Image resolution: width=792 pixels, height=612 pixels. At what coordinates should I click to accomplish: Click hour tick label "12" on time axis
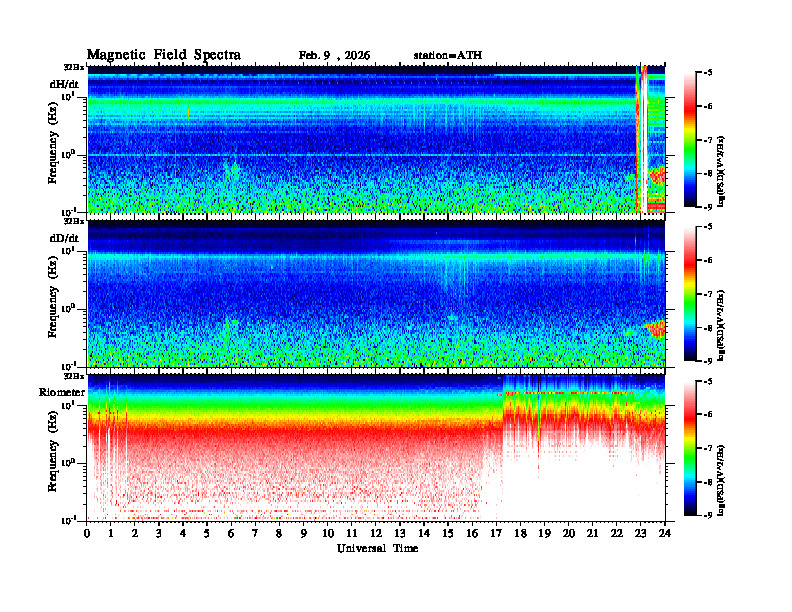(x=376, y=534)
